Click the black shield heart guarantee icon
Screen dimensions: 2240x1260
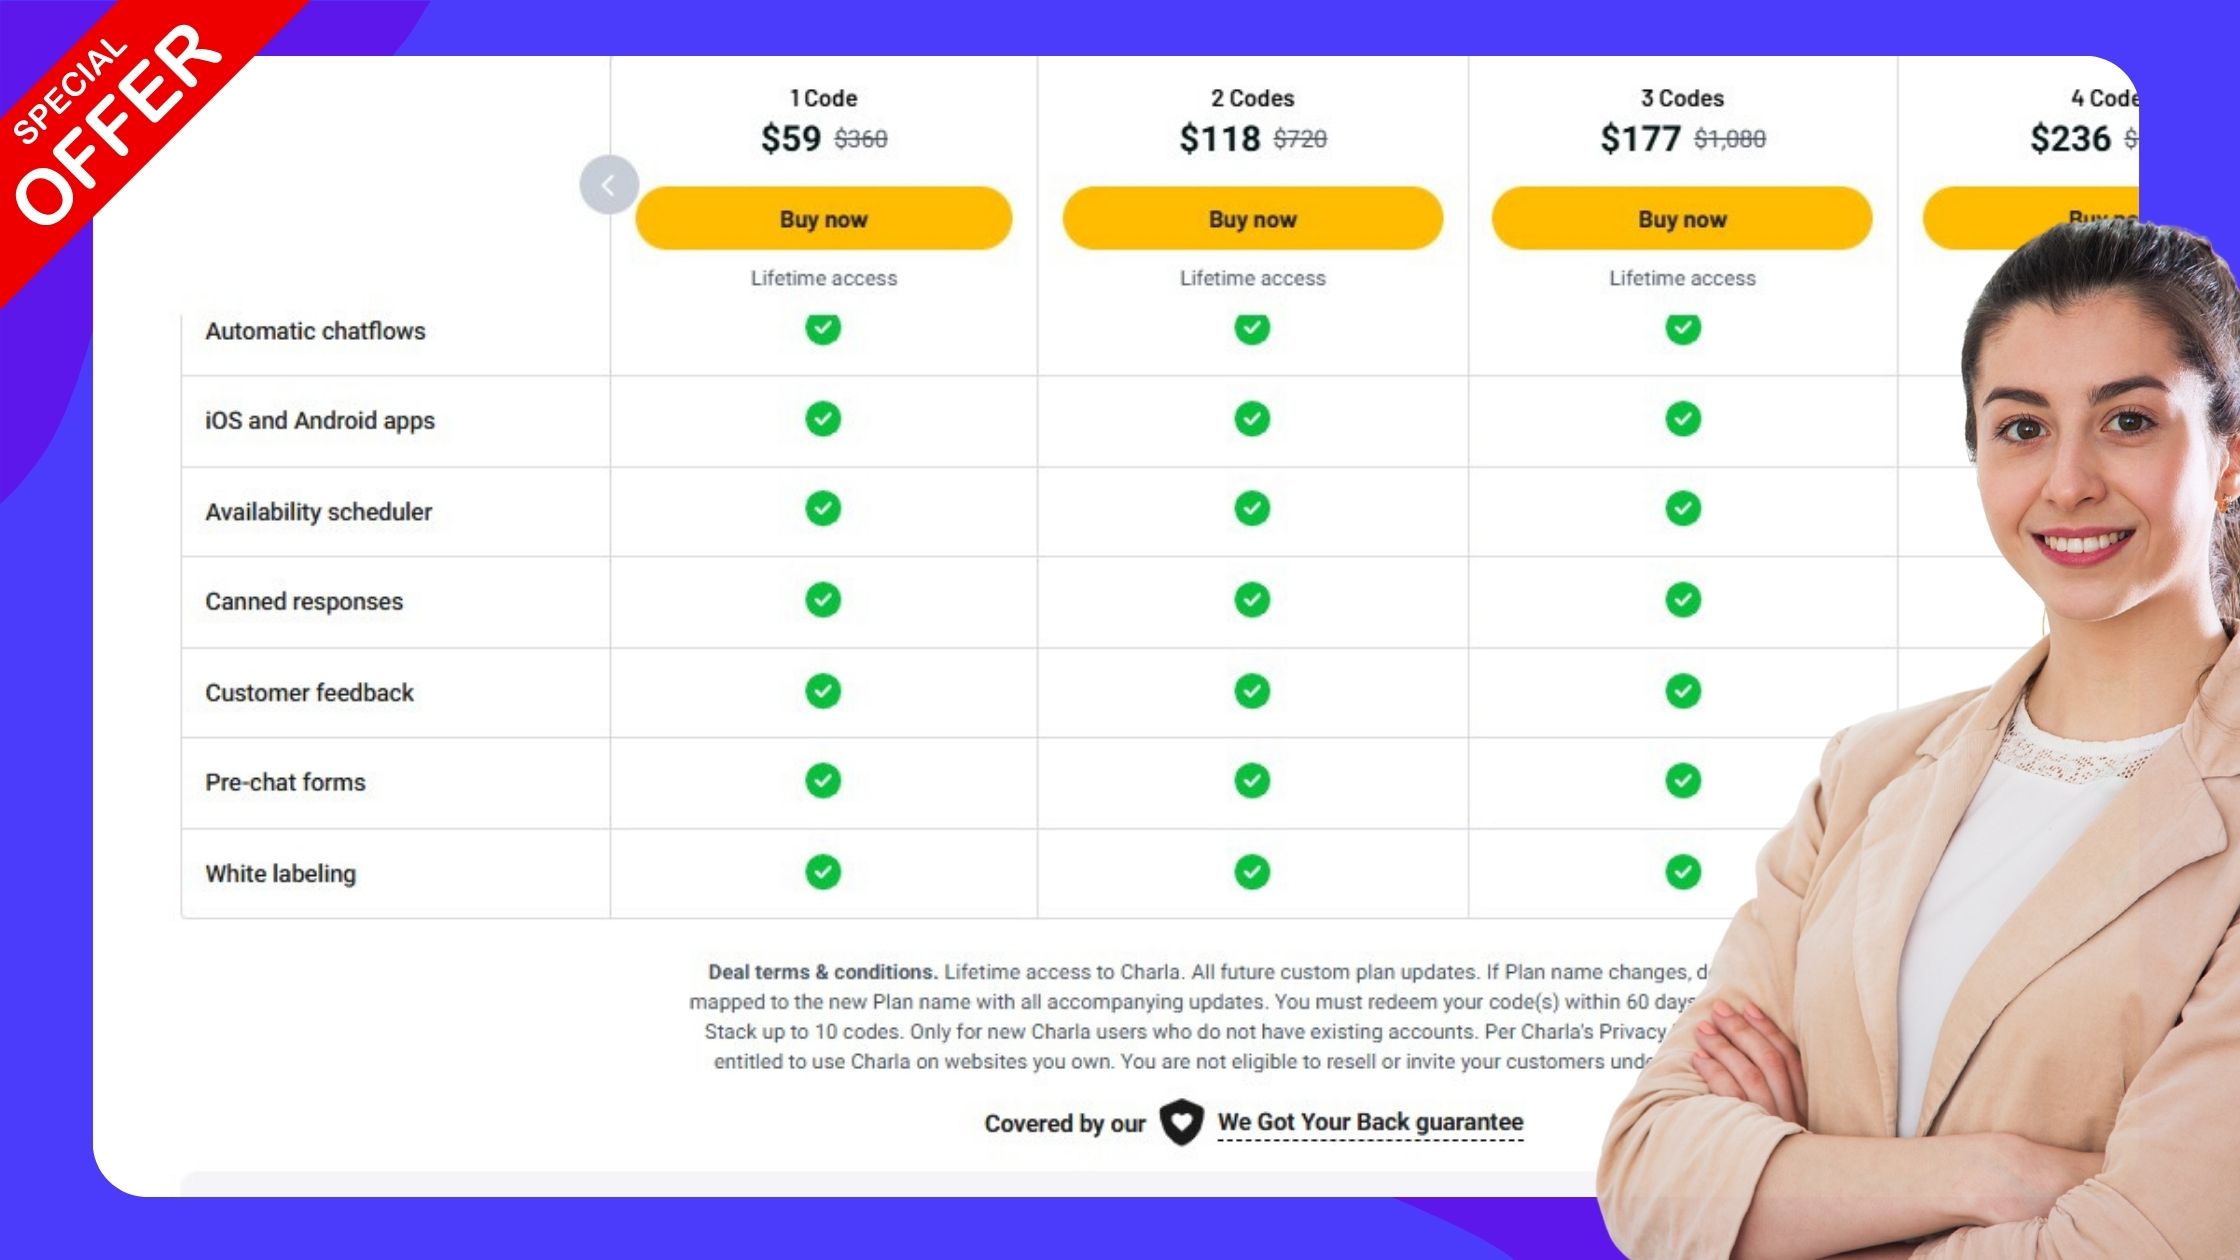point(1181,1122)
